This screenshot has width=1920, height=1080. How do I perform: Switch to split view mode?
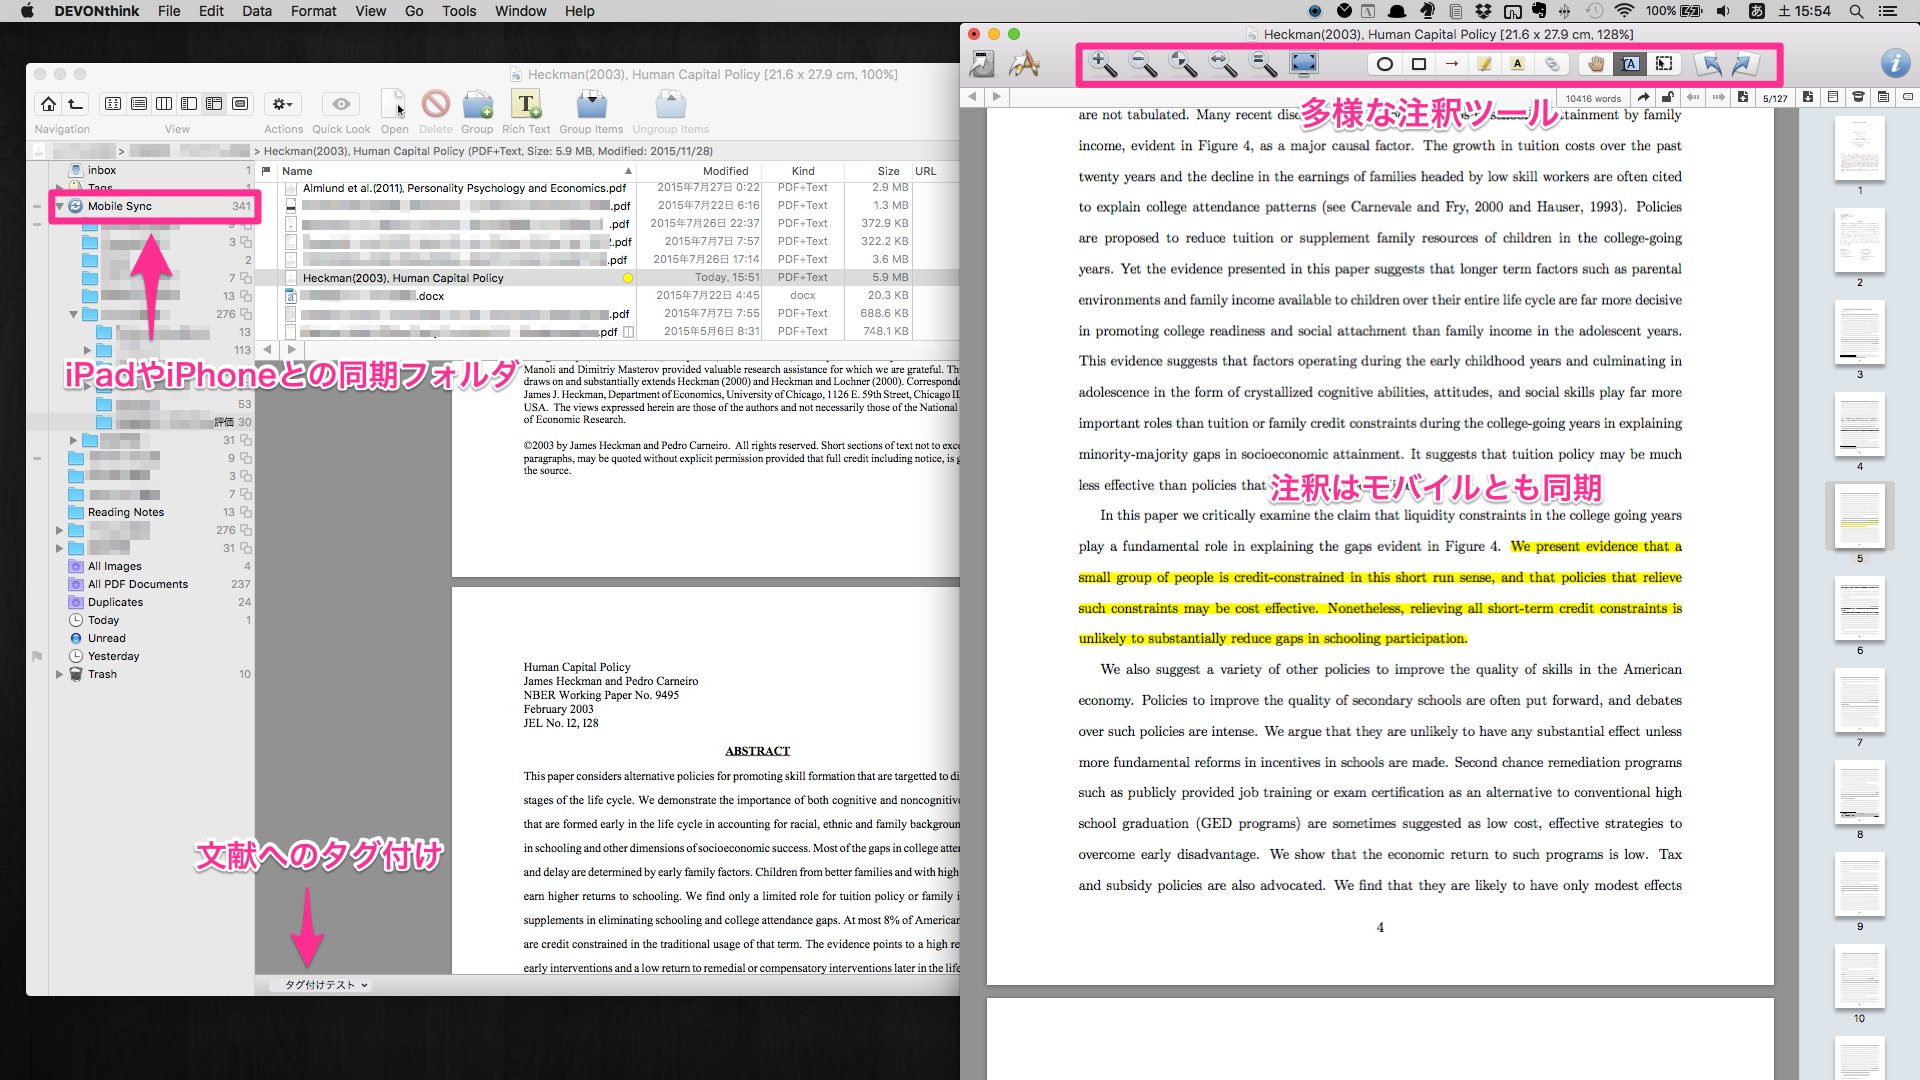[x=189, y=104]
